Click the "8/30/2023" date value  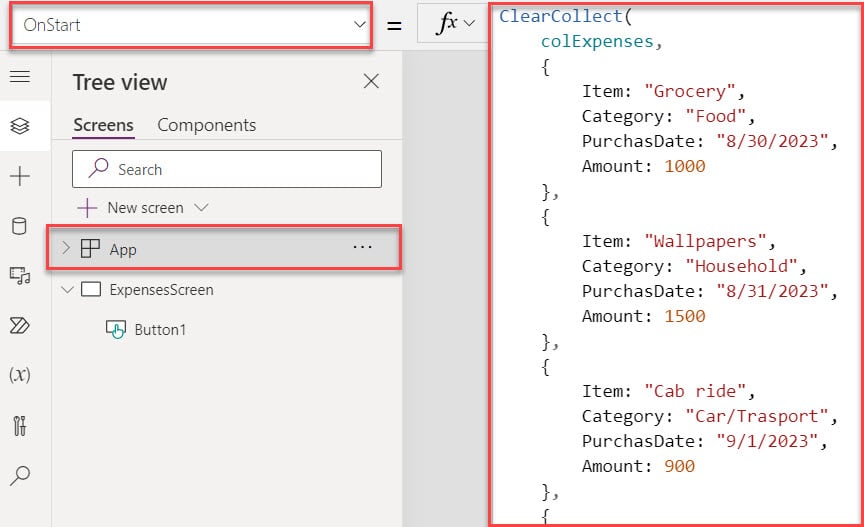pos(773,141)
